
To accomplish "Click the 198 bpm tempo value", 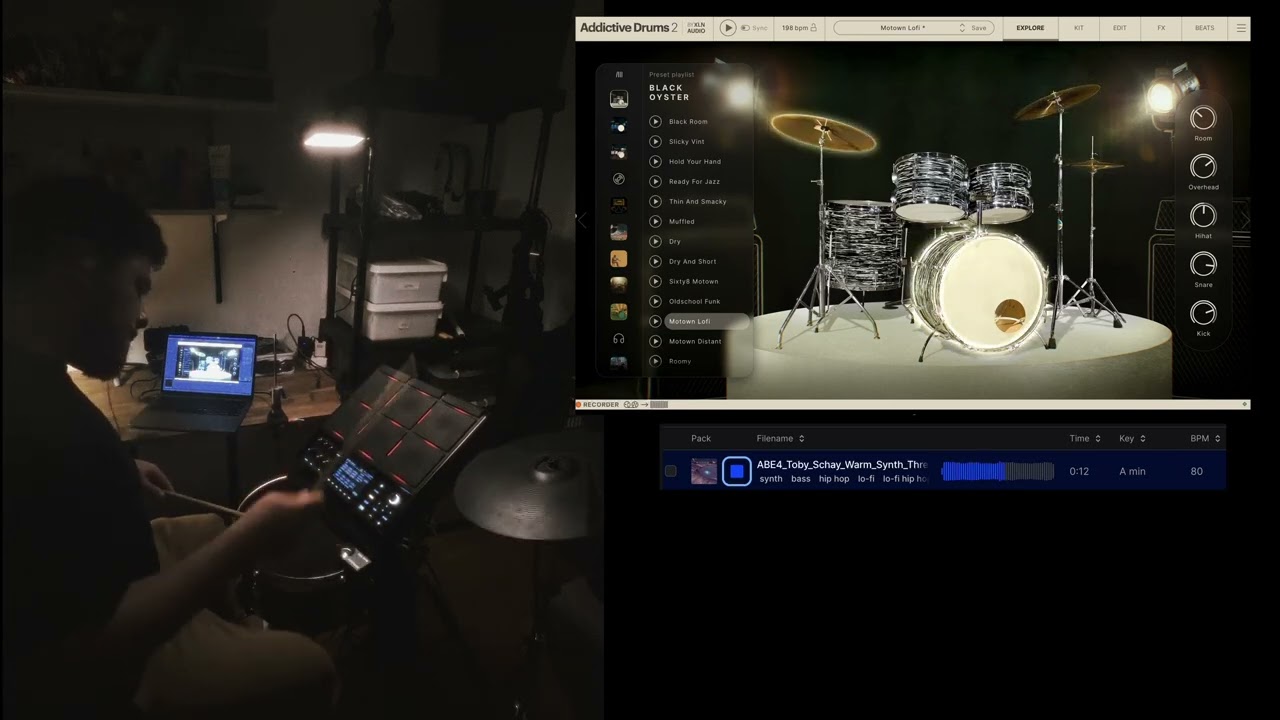I will 794,28.
